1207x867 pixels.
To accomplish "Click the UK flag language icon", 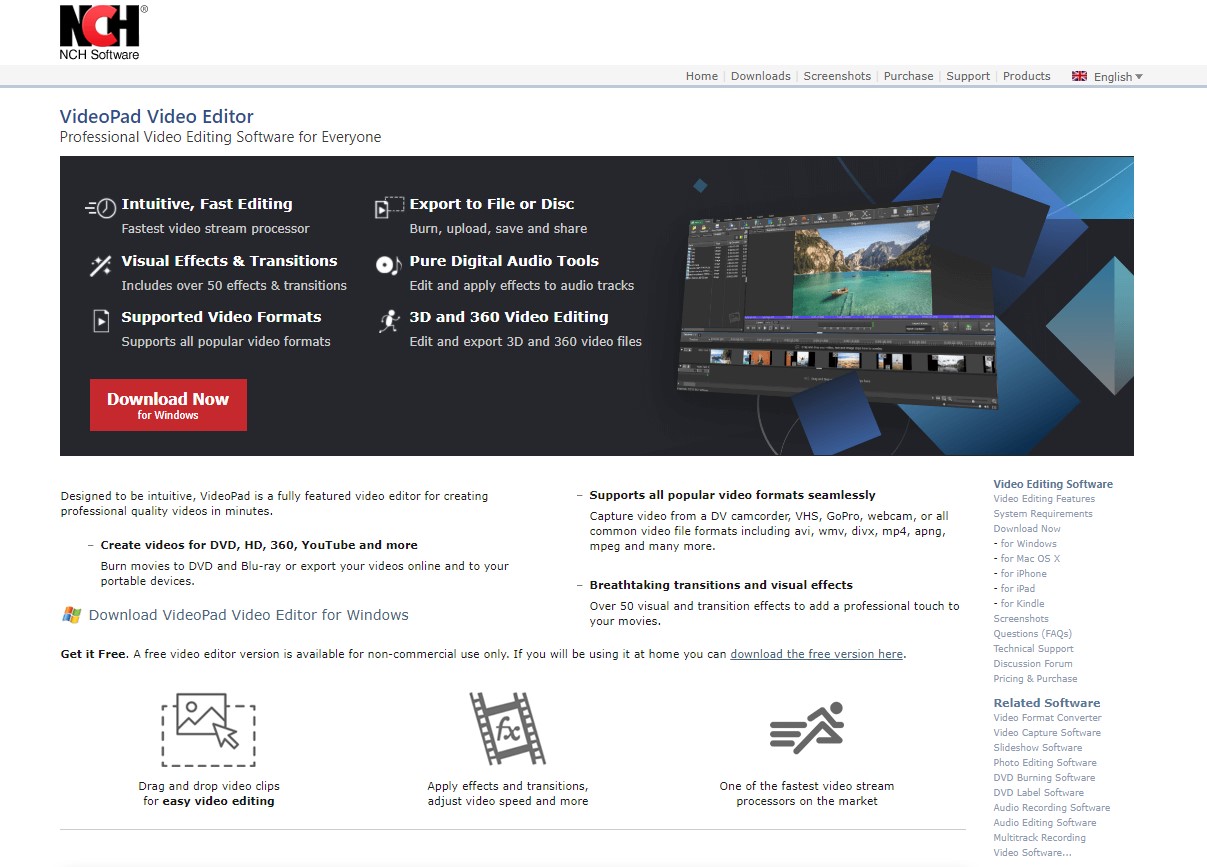I will pos(1079,76).
